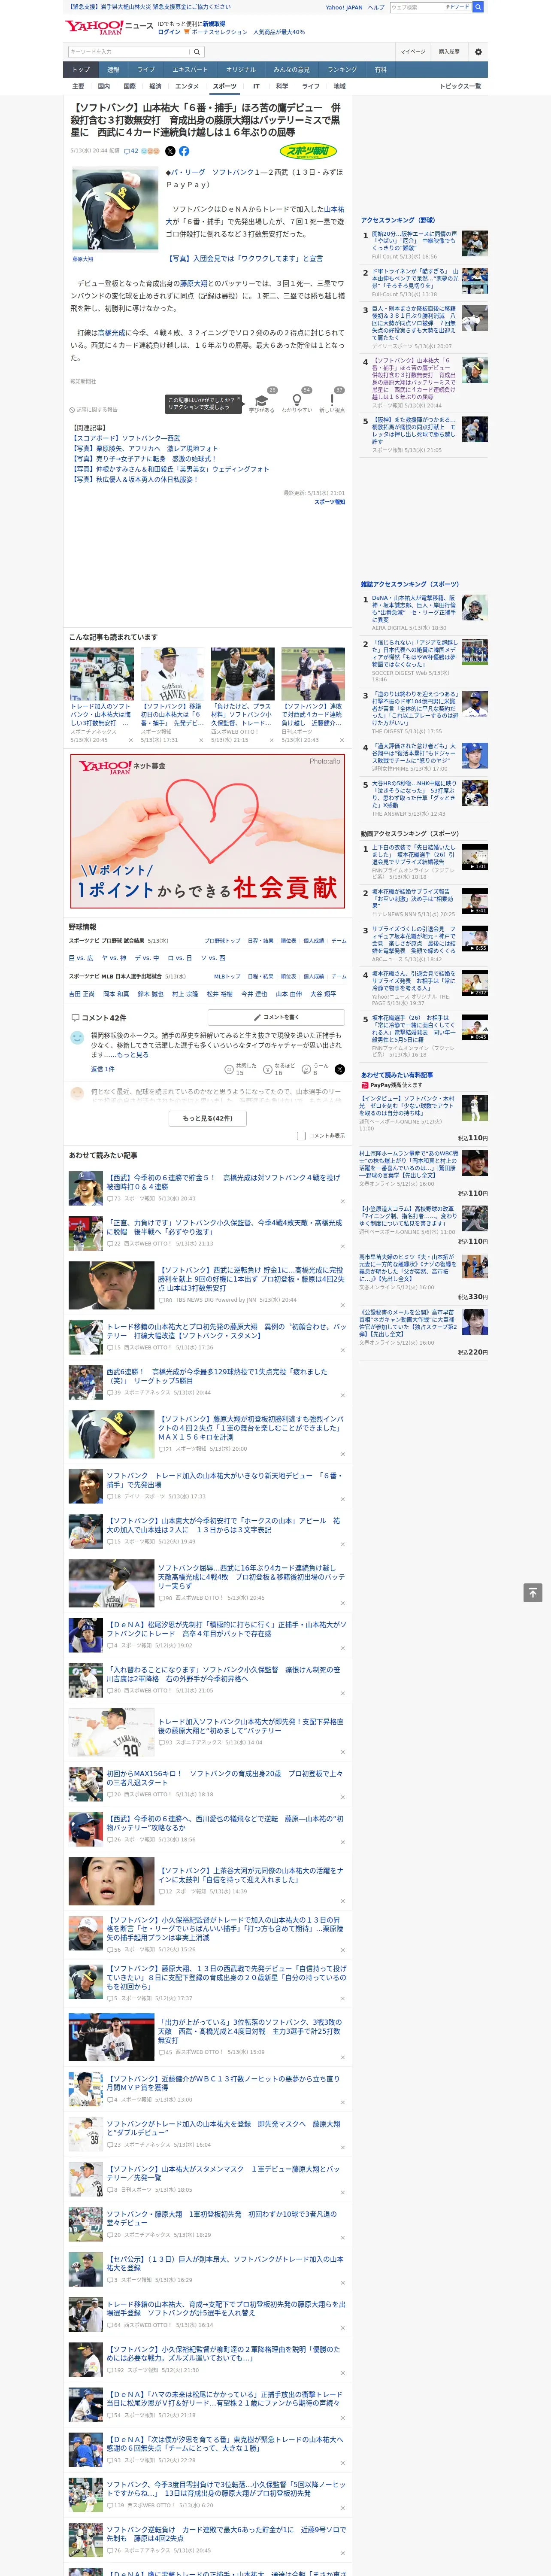Open the 巨 vs. 広 game result link

coord(82,958)
